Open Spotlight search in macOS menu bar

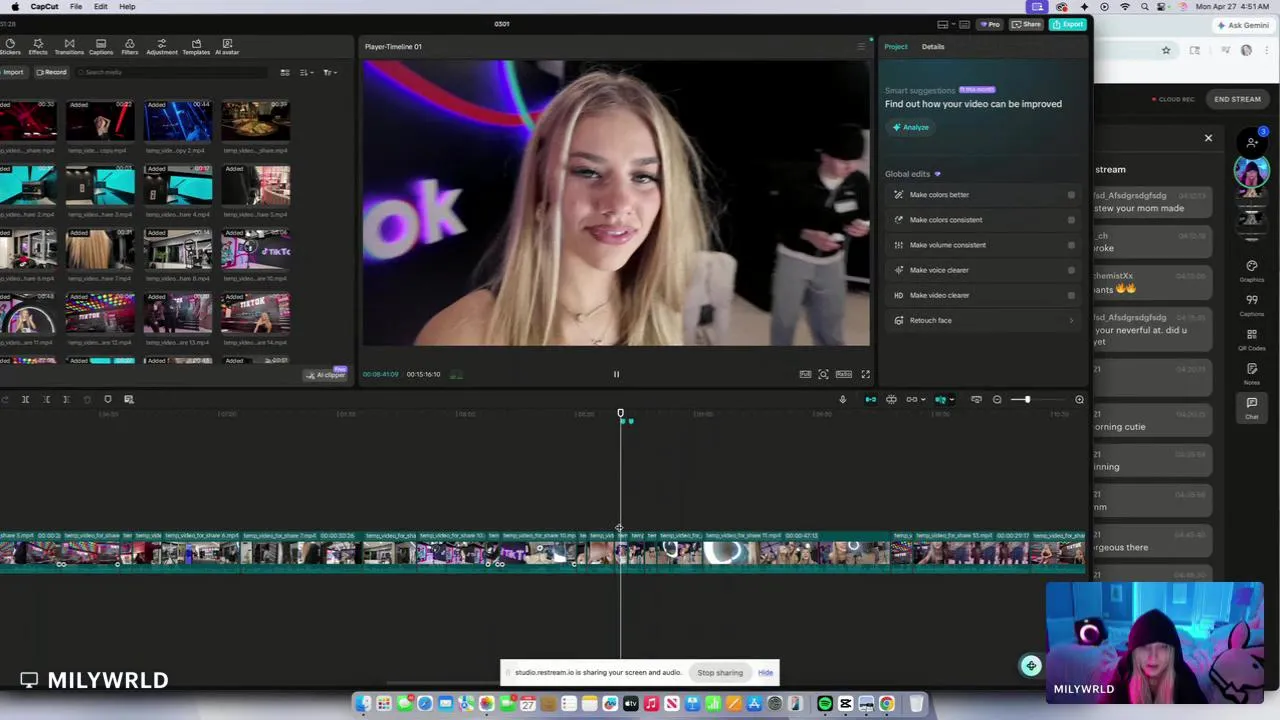pos(1146,6)
